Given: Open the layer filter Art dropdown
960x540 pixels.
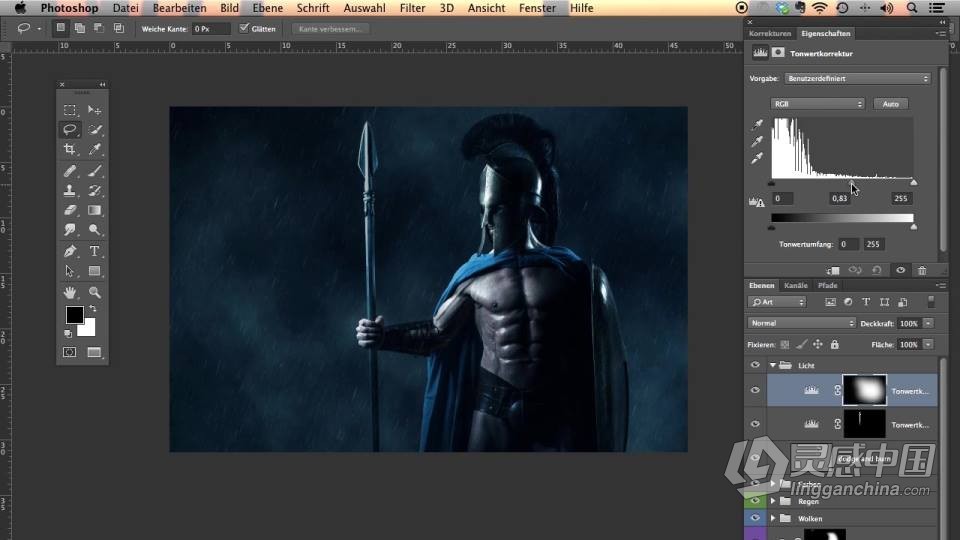Looking at the screenshot, I should coord(776,302).
